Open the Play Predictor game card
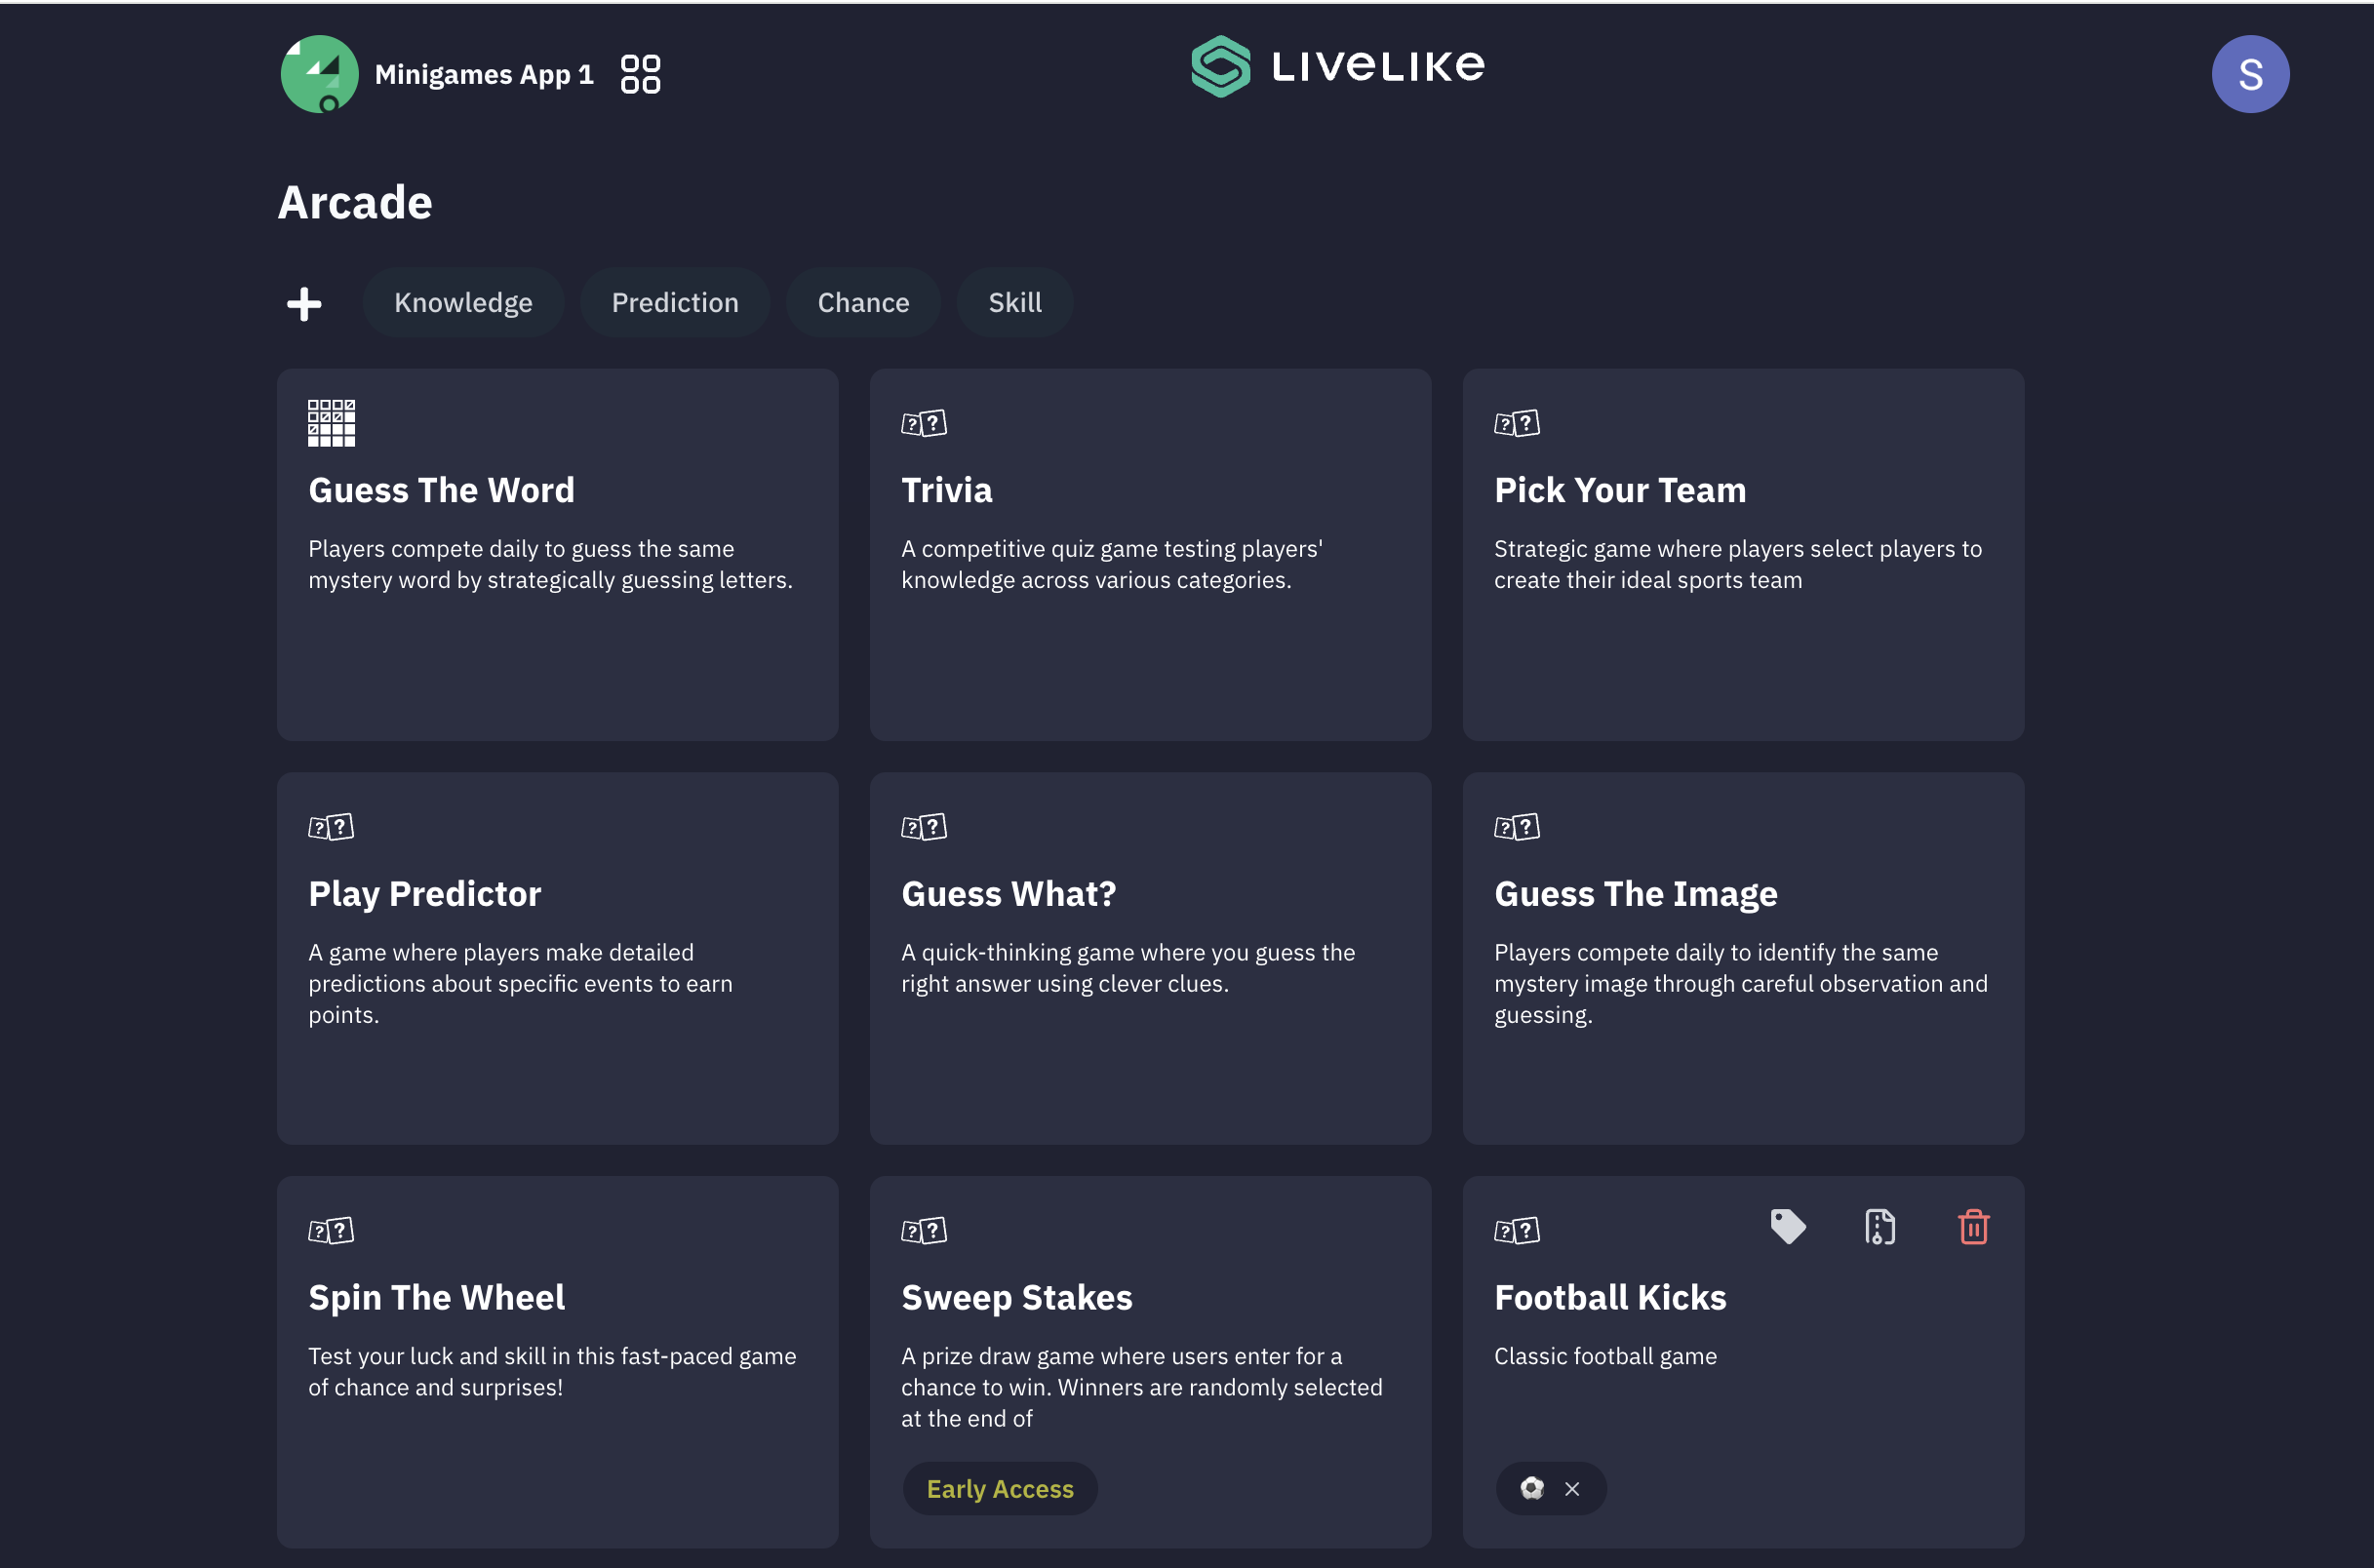This screenshot has width=2374, height=1568. coord(557,958)
